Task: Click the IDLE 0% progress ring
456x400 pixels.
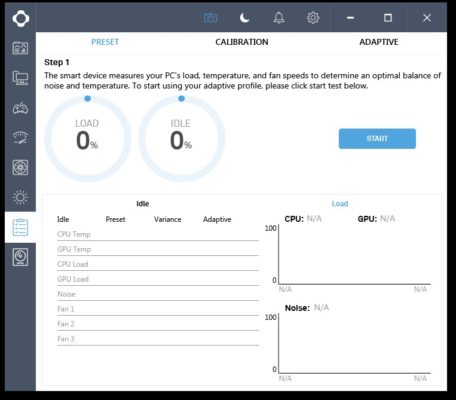Action: pyautogui.click(x=182, y=138)
